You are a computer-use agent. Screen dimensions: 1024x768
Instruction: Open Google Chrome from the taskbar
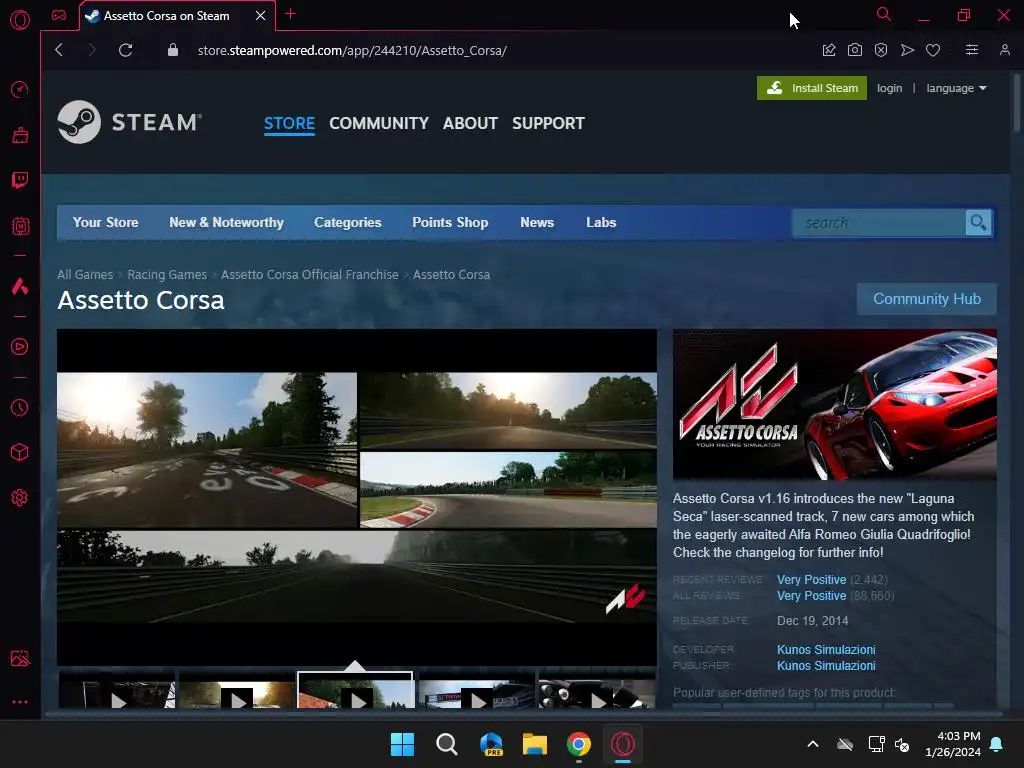click(579, 744)
